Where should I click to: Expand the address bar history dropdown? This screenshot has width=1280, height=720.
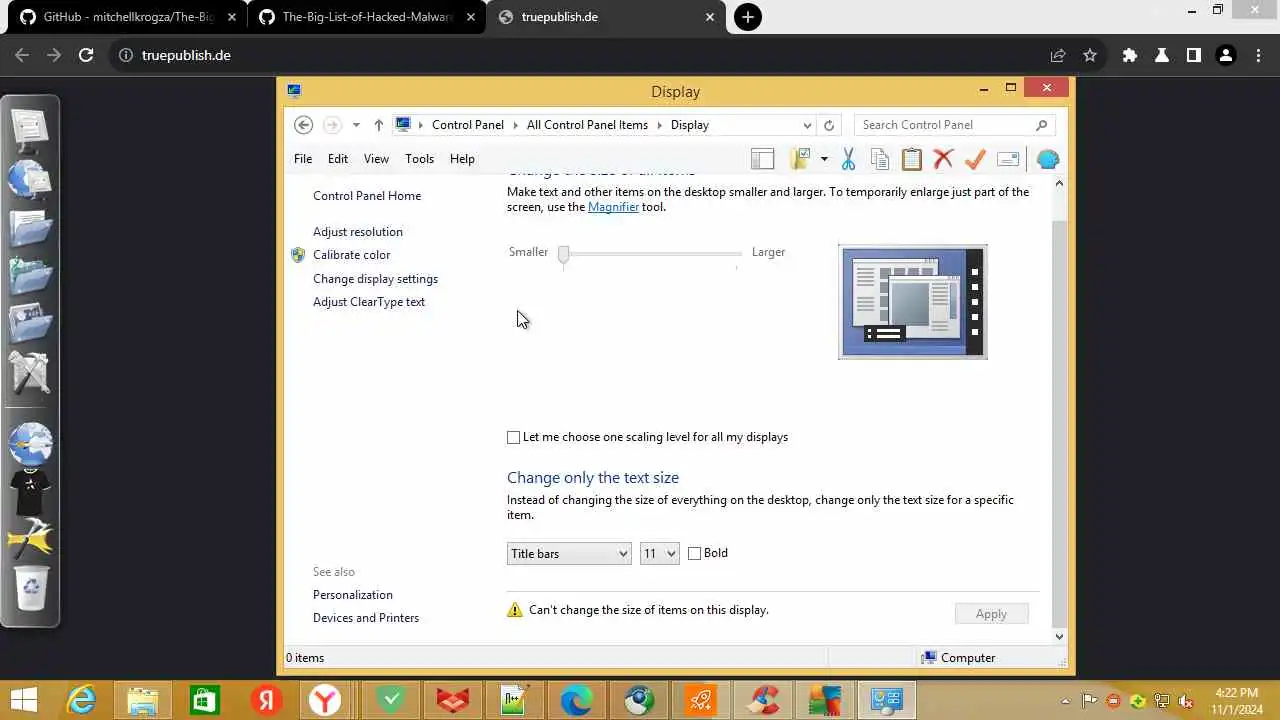807,125
